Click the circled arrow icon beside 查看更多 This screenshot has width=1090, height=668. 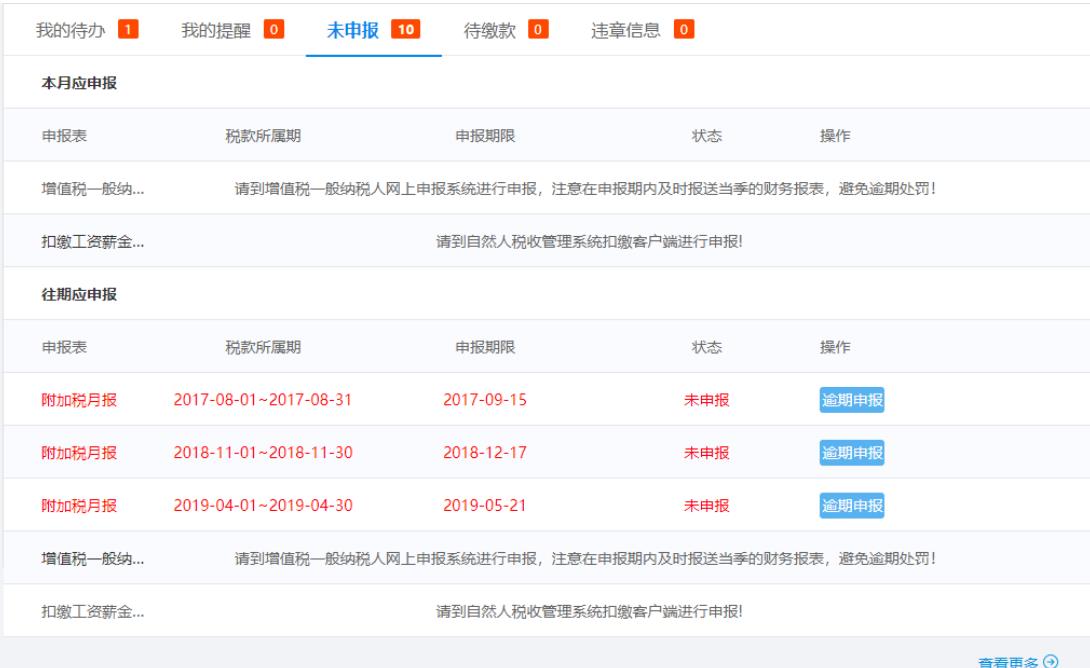[x=1050, y=661]
